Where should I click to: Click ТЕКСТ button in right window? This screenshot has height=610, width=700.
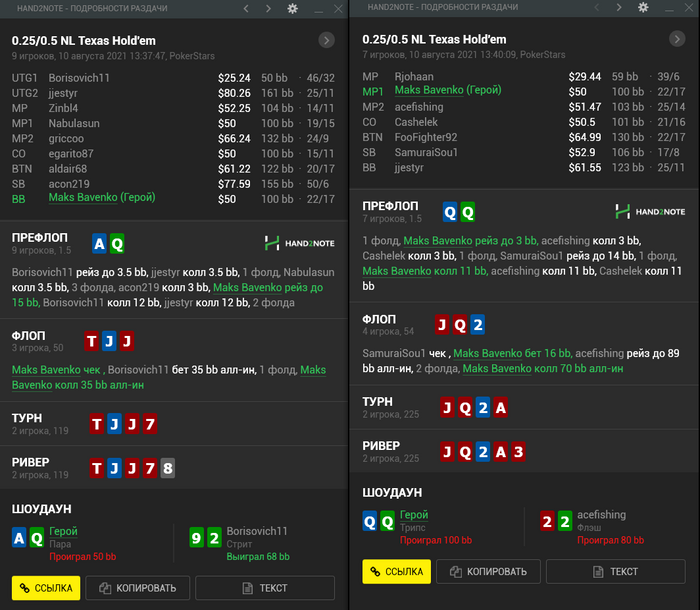616,572
